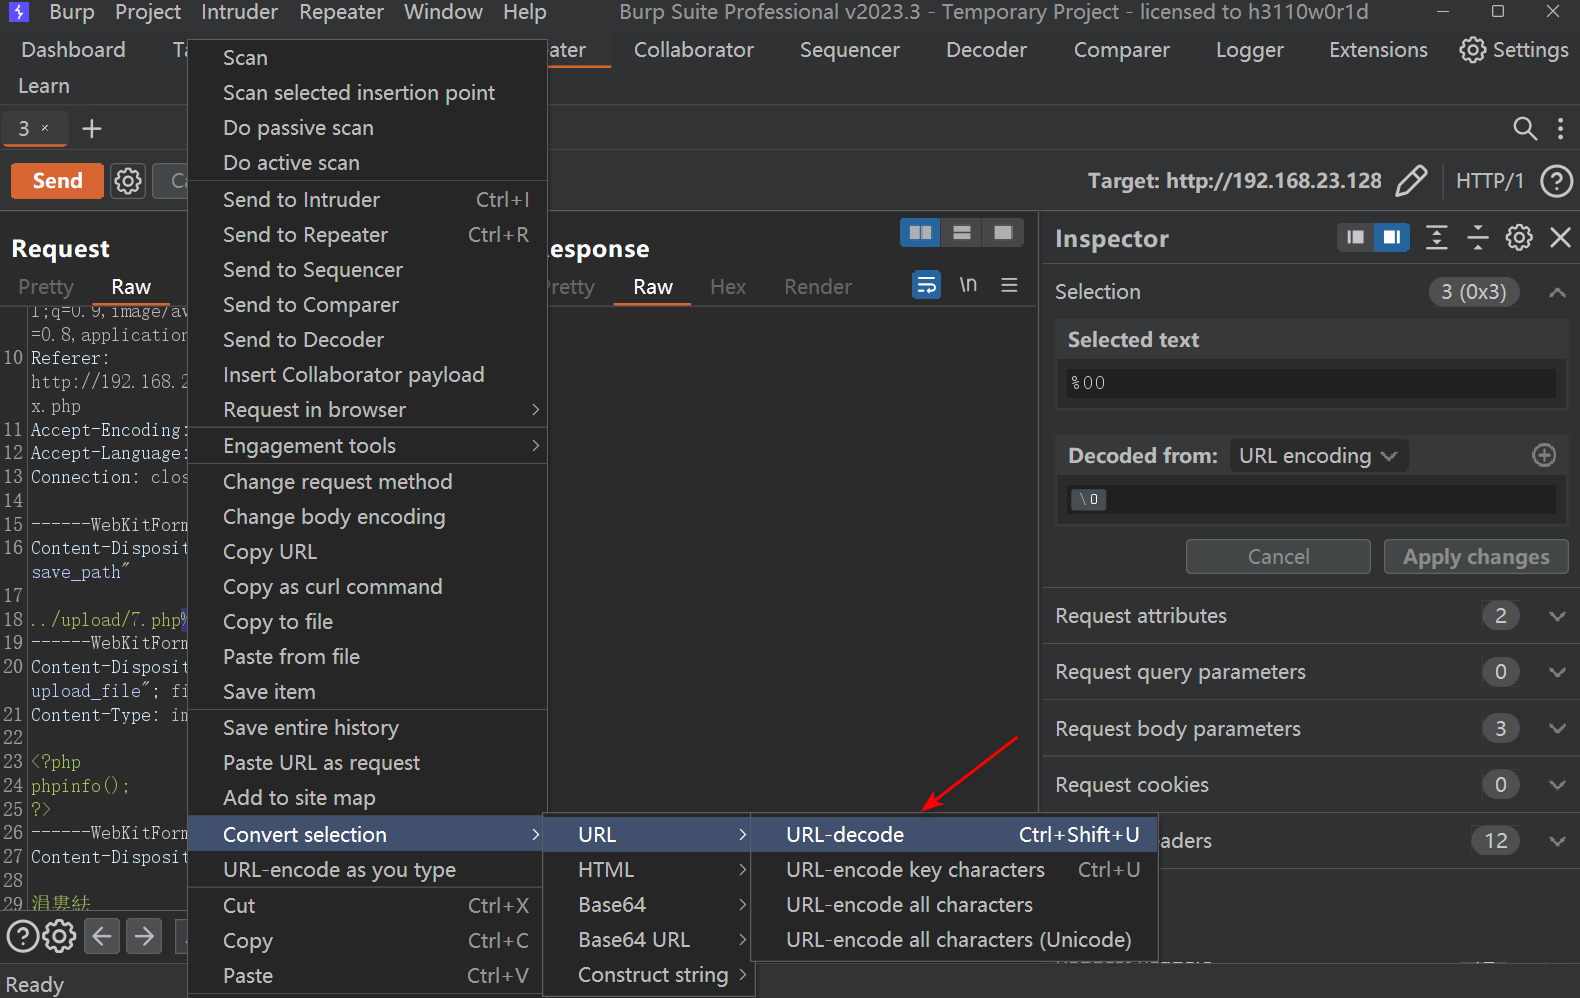The width and height of the screenshot is (1580, 998).
Task: Go back with the left arrow history button
Action: coord(102,936)
